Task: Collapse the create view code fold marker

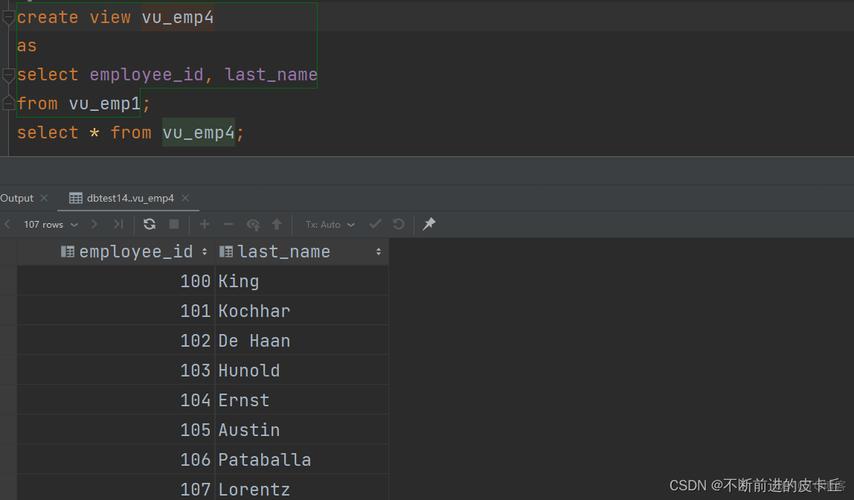Action: point(8,18)
